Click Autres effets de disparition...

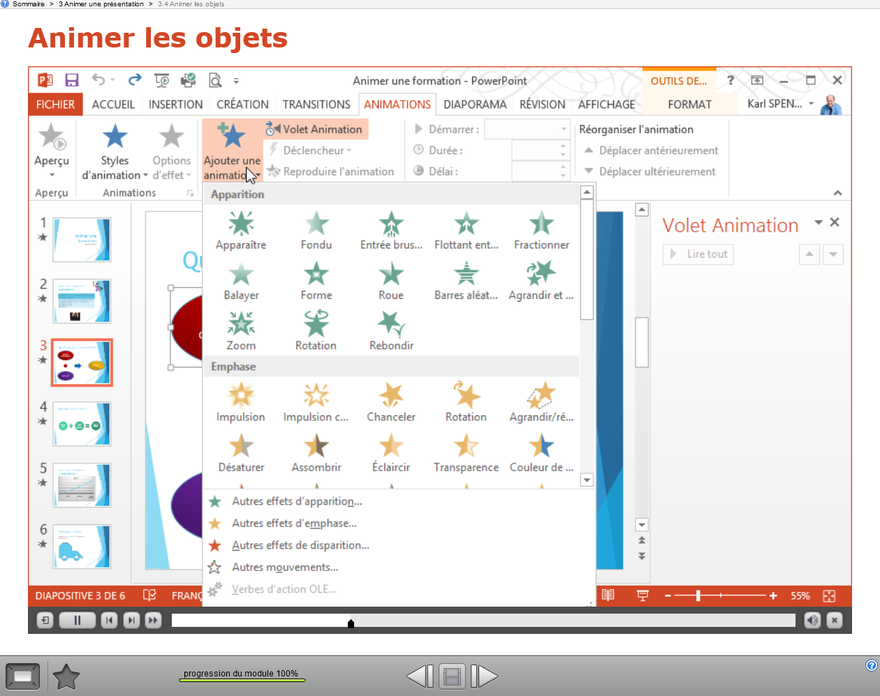pyautogui.click(x=300, y=545)
